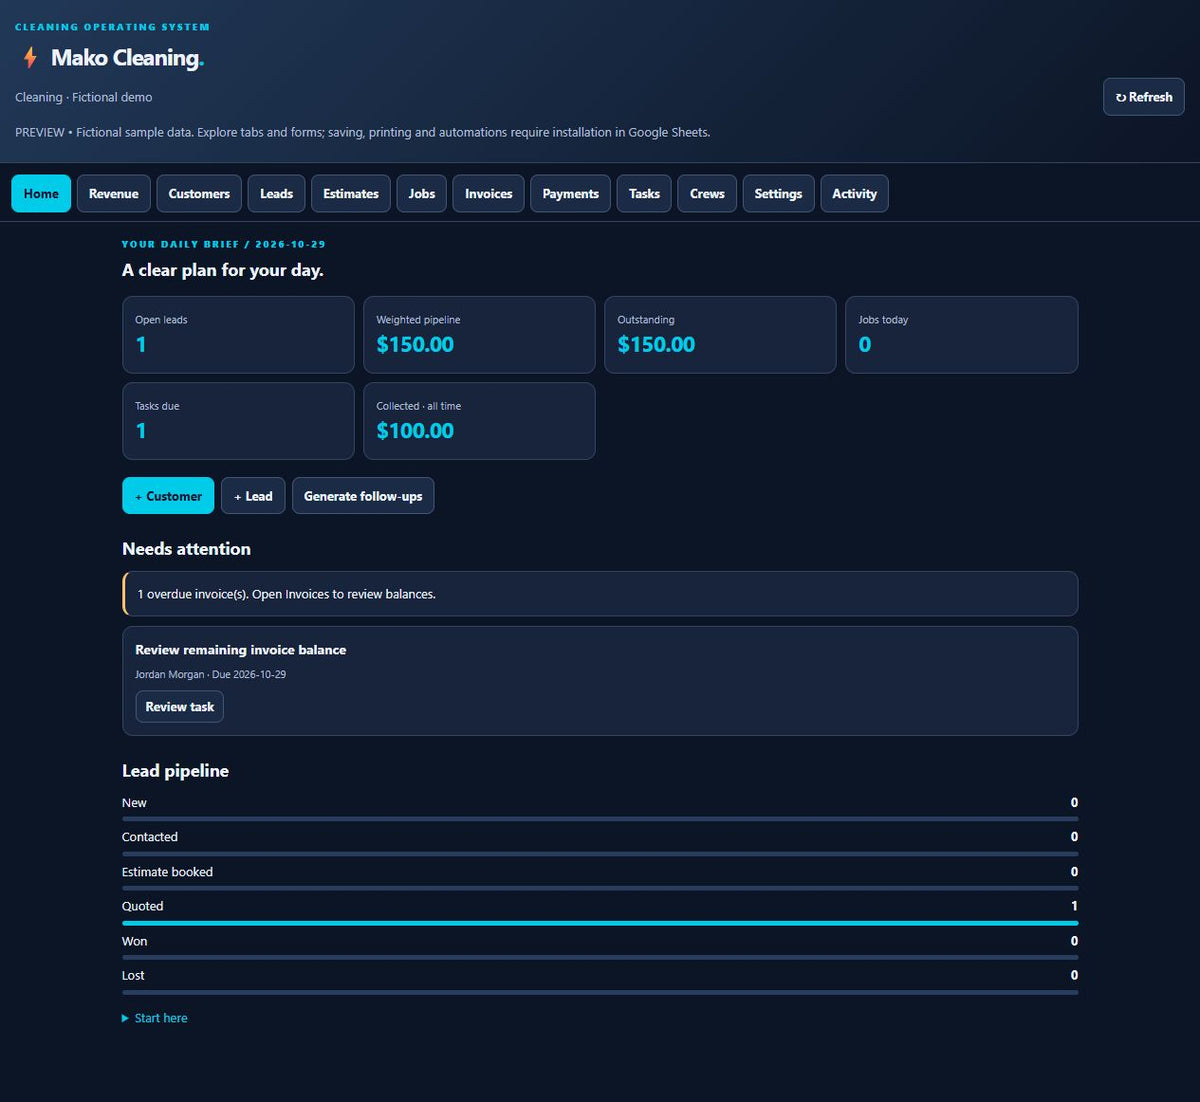View the Activity tab

pos(854,194)
